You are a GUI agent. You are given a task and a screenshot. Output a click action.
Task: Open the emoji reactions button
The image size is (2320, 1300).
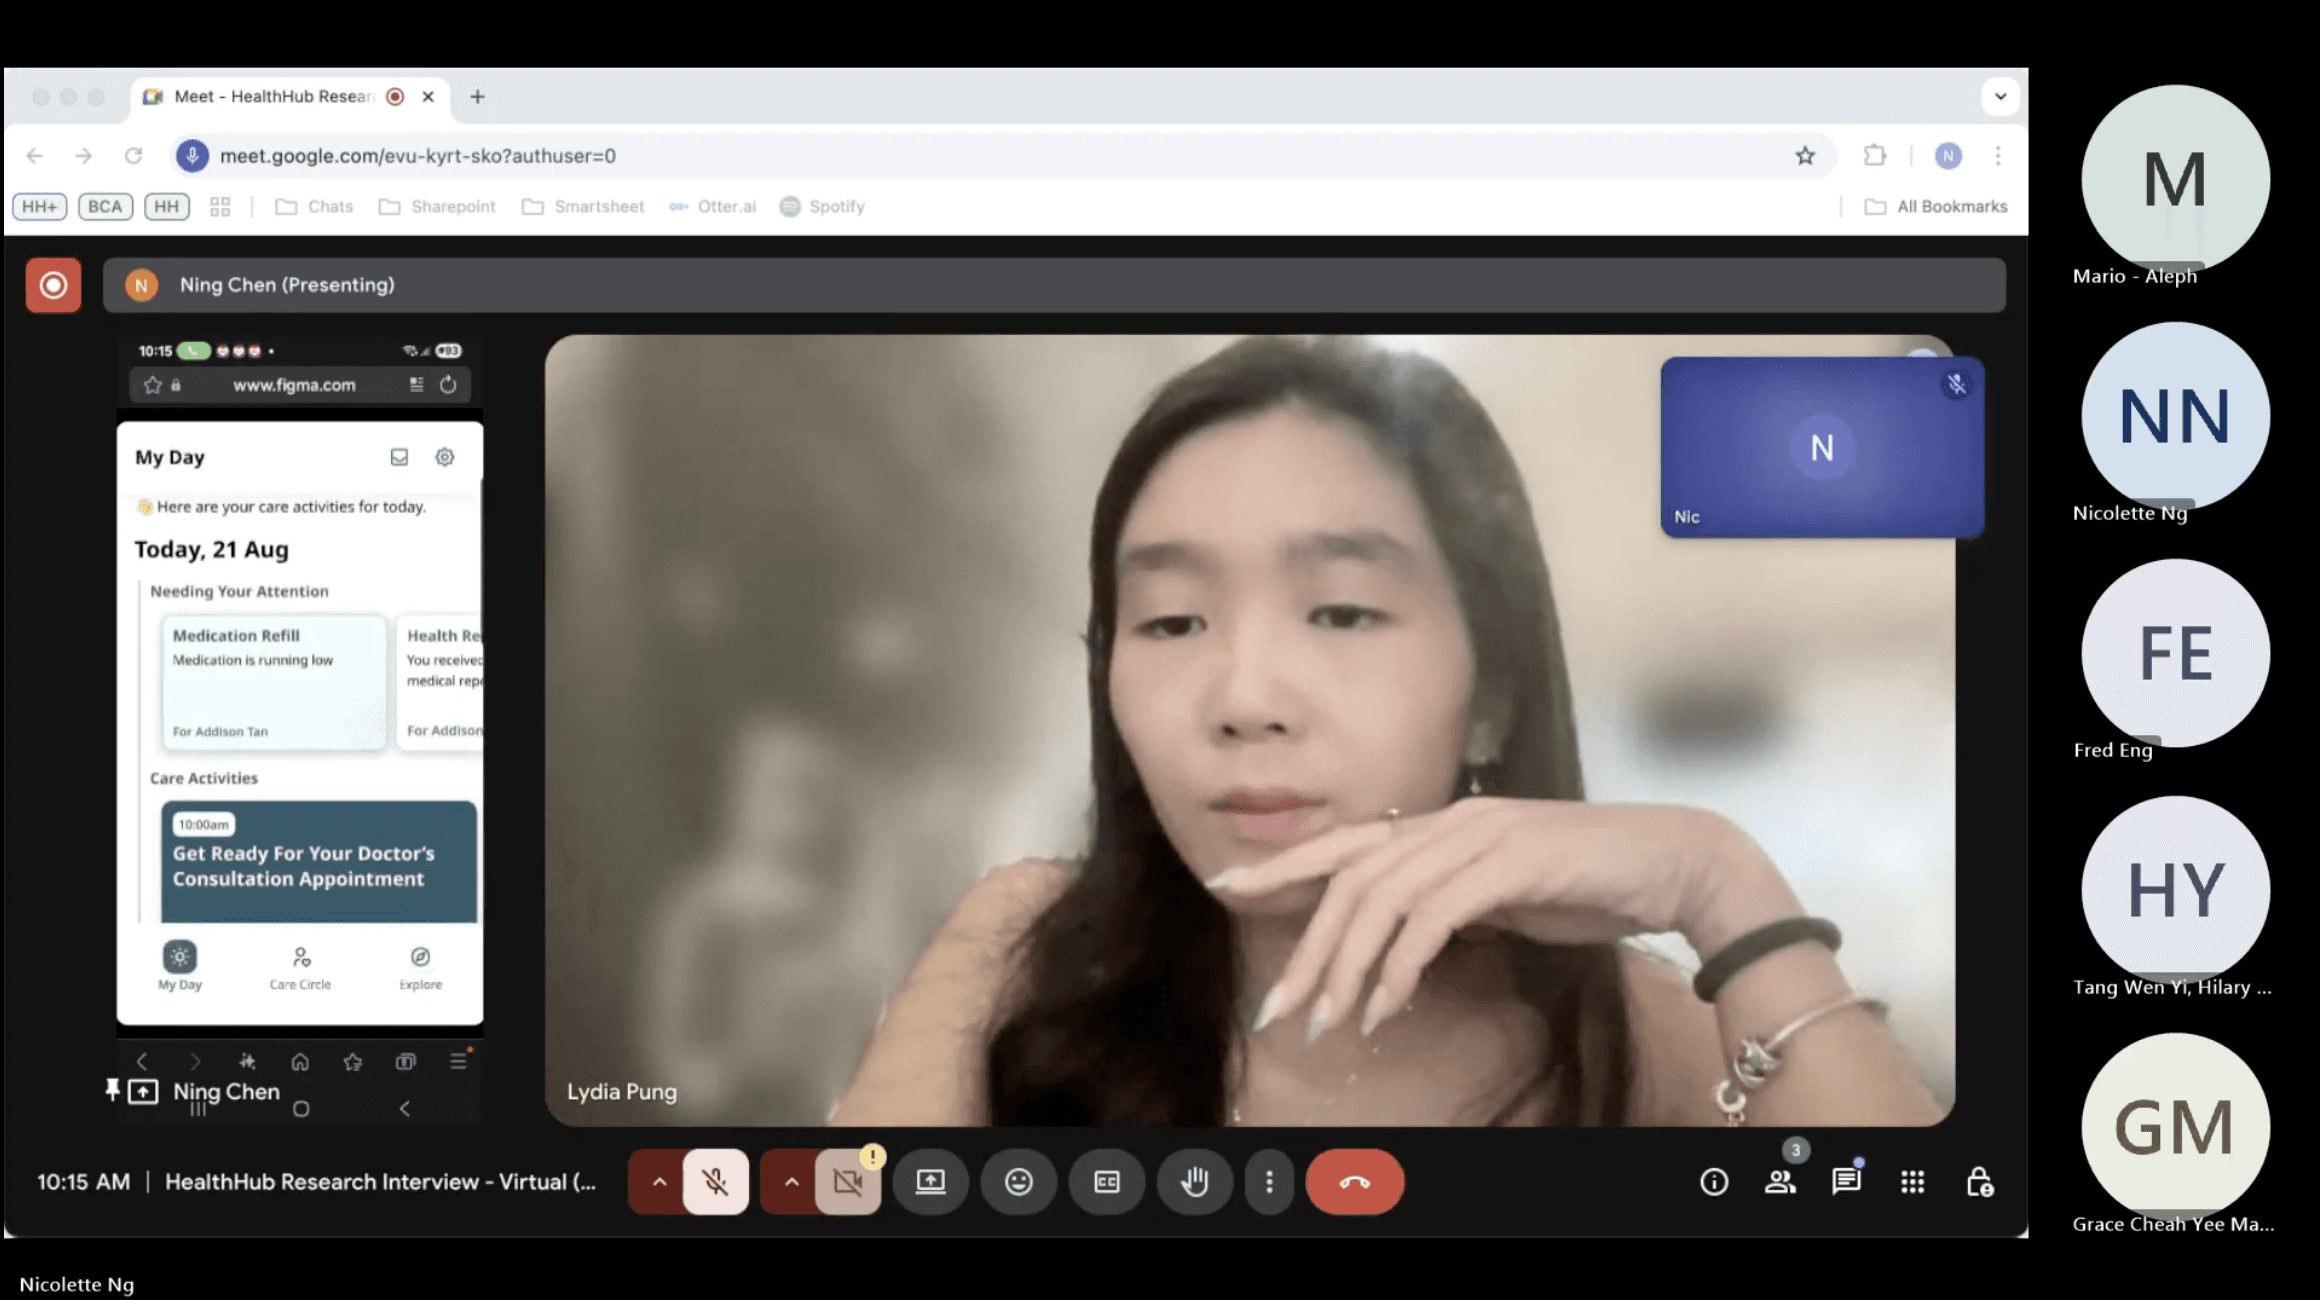(1018, 1182)
